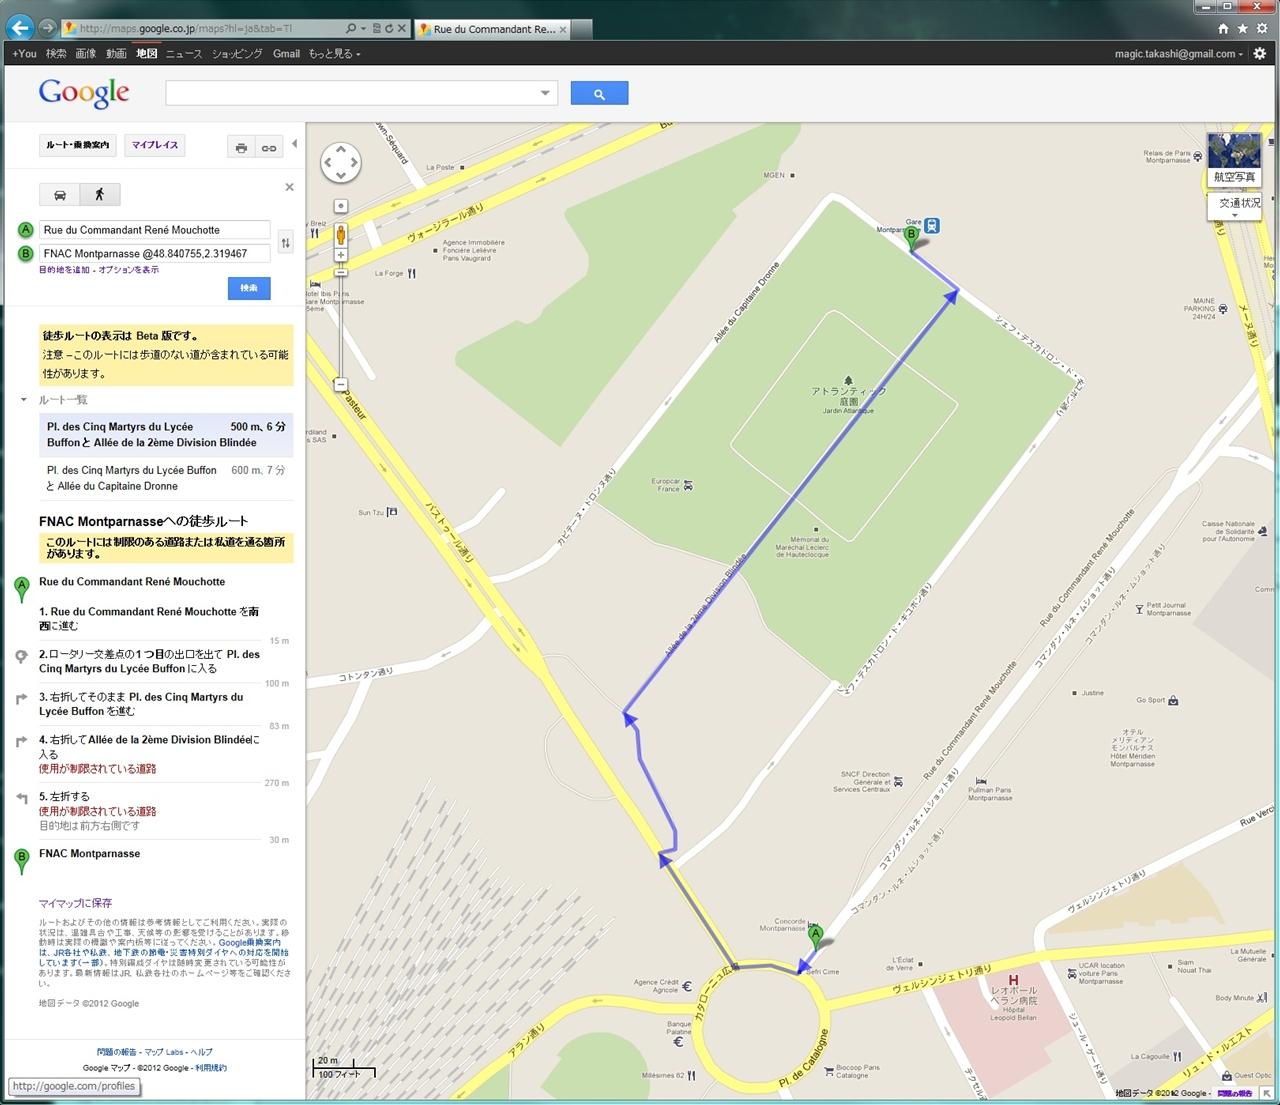This screenshot has height=1105, width=1280.
Task: Click the マイプレイス button
Action: point(155,145)
